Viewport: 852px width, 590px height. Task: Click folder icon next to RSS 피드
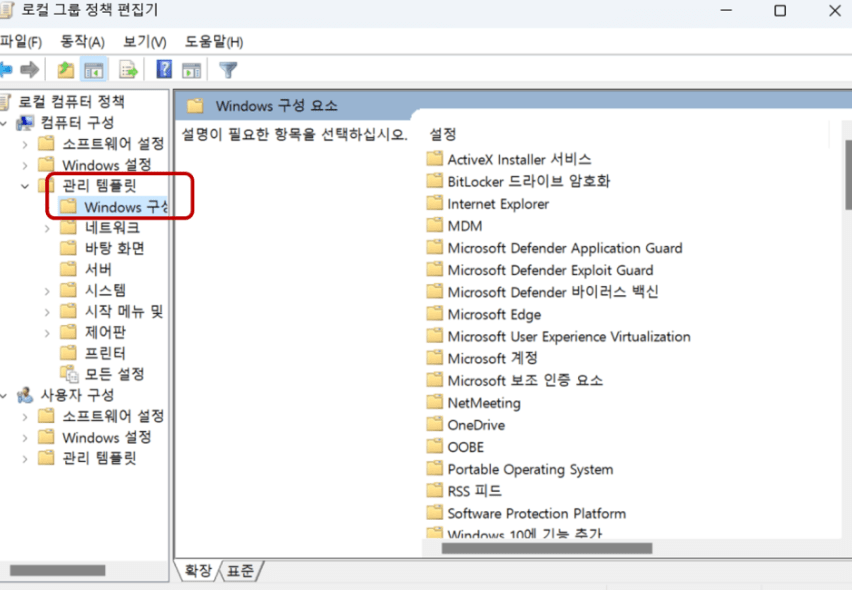435,491
